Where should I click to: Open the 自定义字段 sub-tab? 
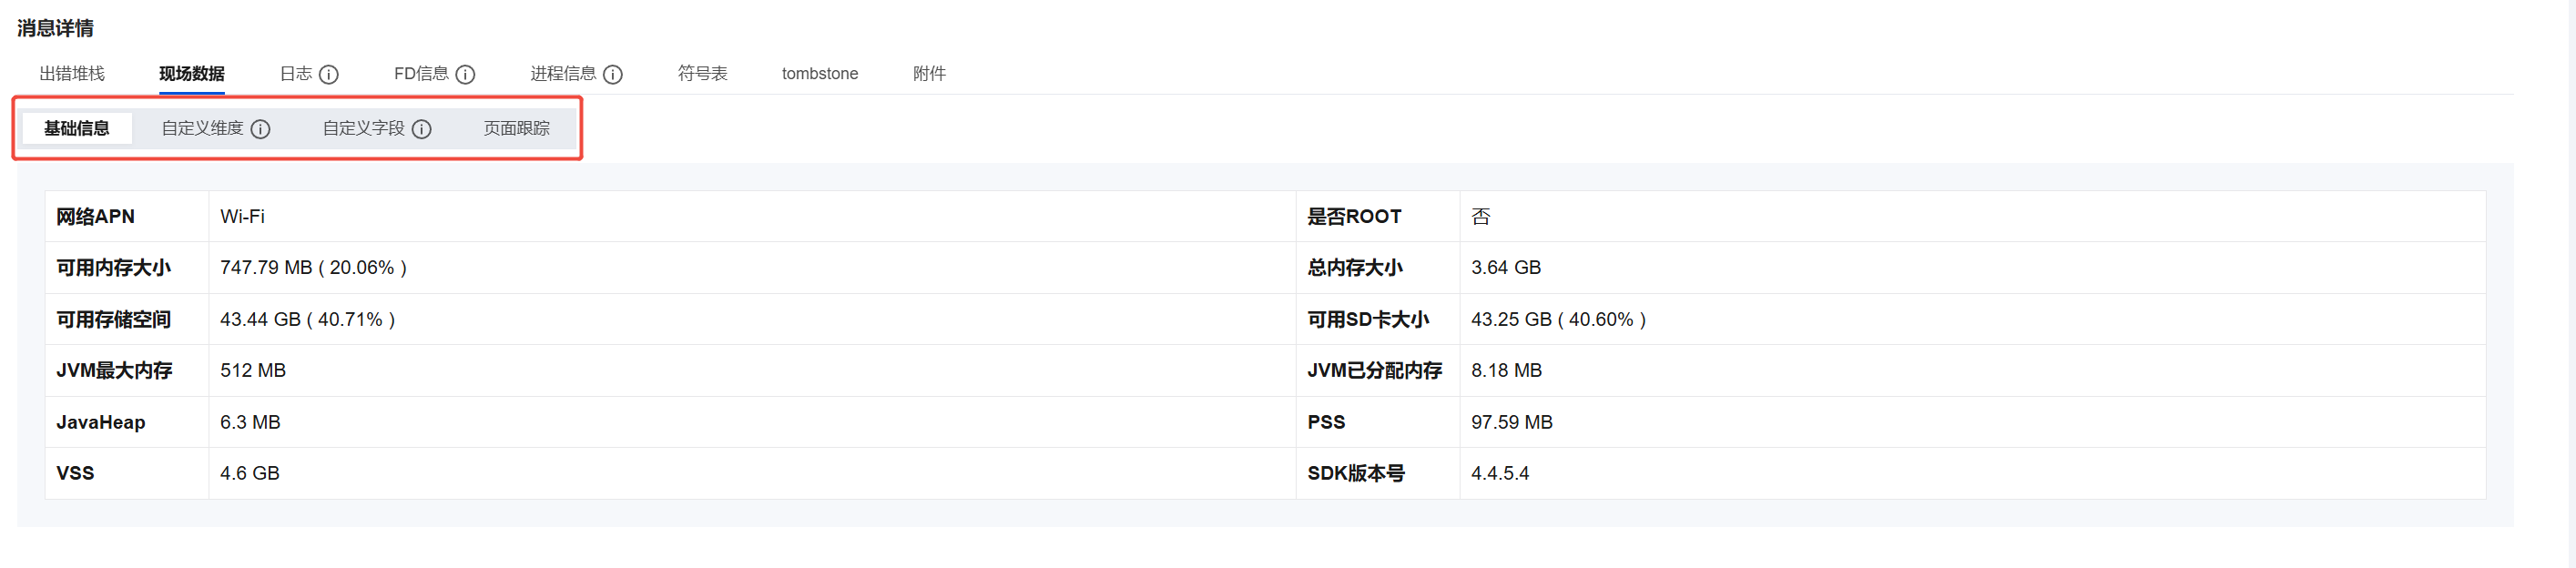tap(363, 129)
